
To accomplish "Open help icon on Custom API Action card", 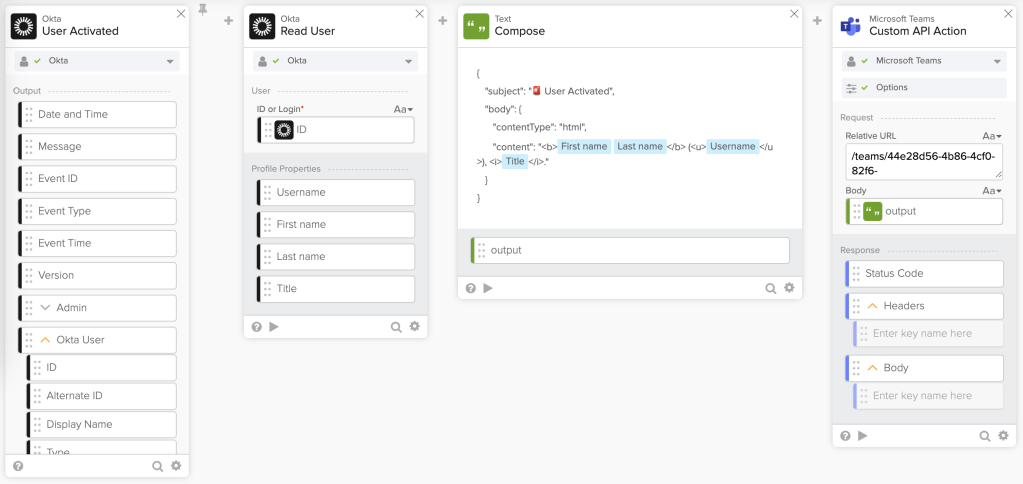I will tap(846, 436).
